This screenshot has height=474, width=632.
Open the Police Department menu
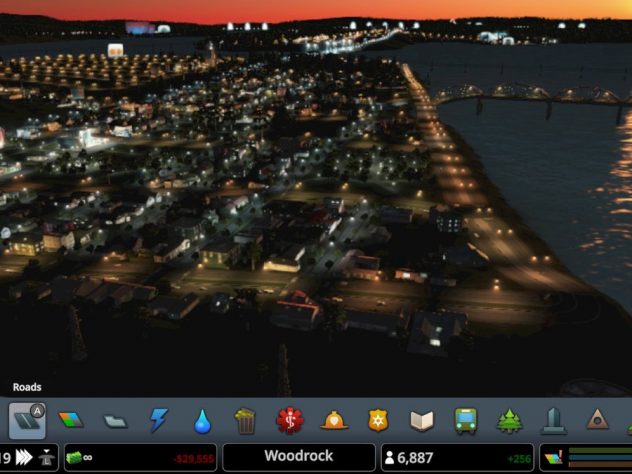pos(378,420)
